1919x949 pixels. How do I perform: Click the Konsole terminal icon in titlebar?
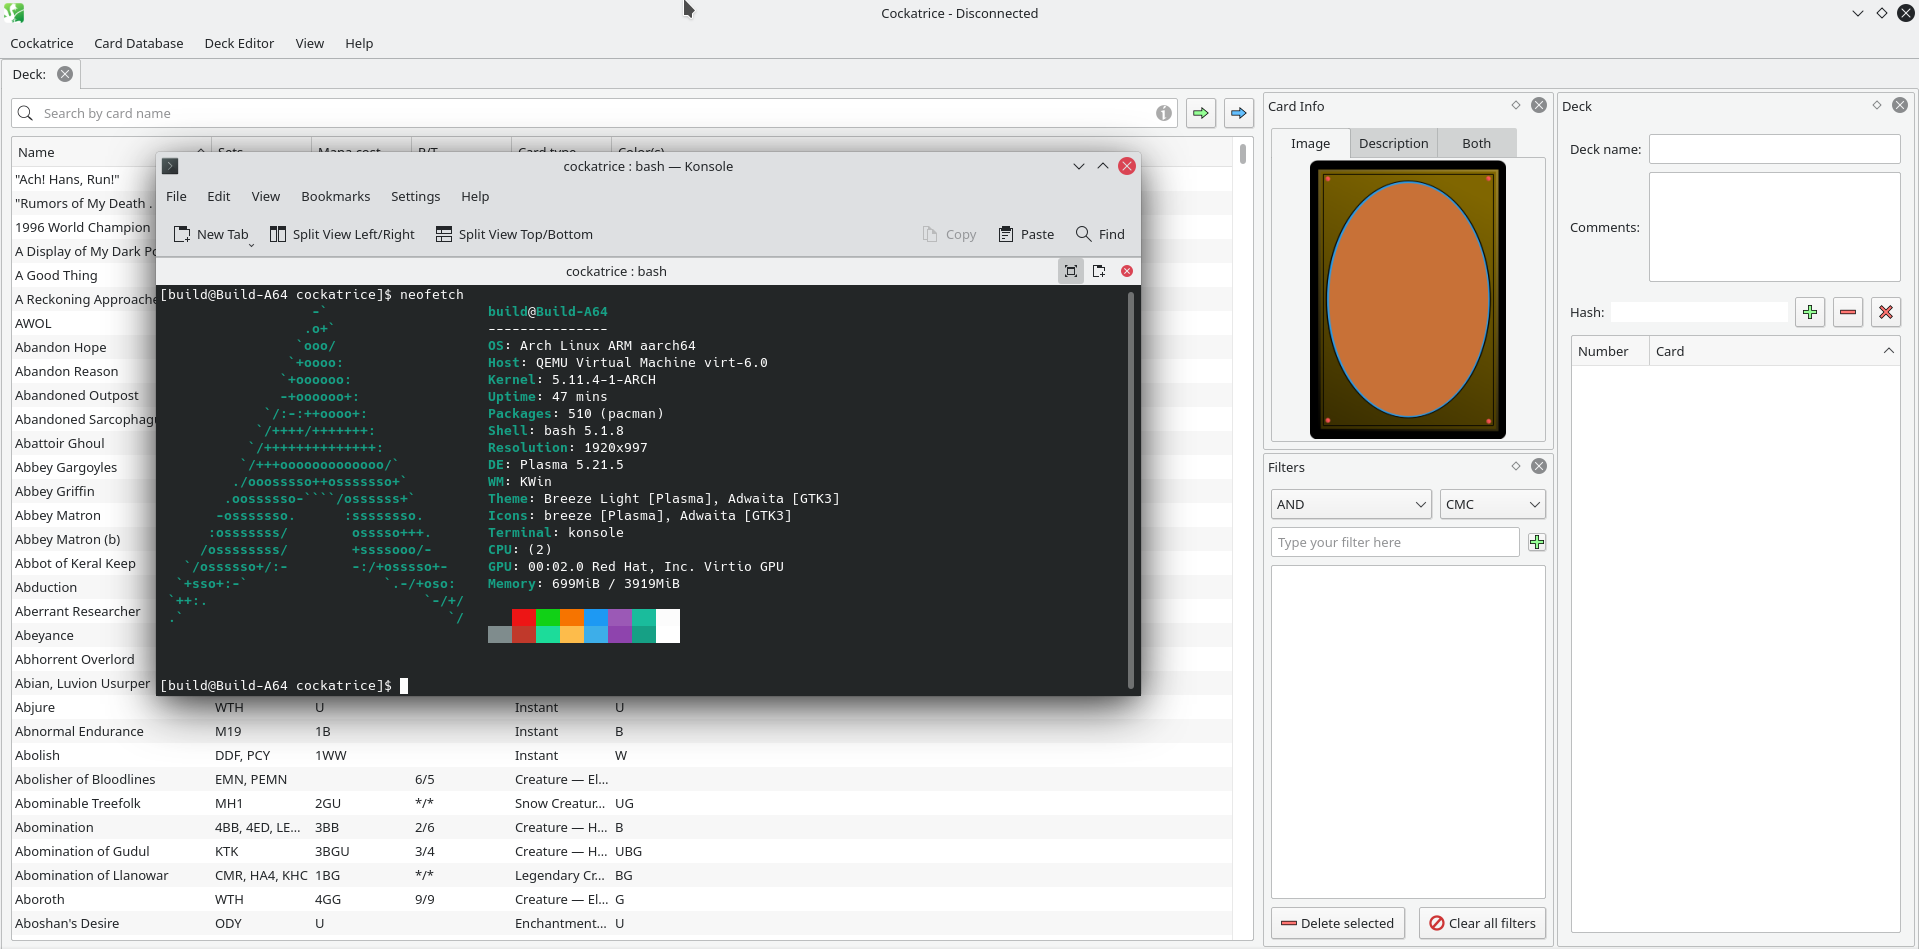click(x=170, y=166)
